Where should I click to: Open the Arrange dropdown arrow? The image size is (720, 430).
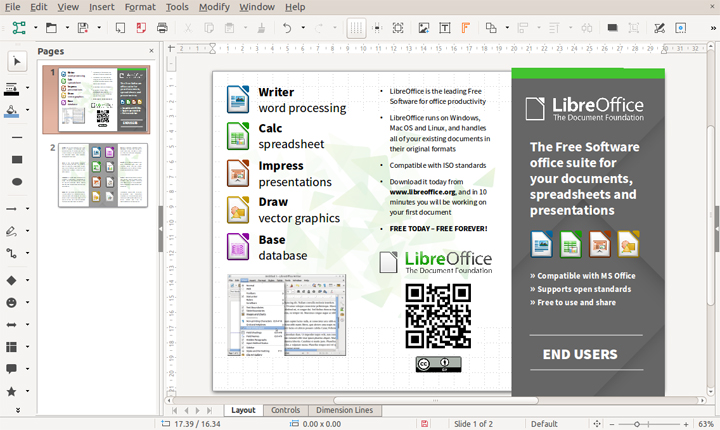click(507, 28)
